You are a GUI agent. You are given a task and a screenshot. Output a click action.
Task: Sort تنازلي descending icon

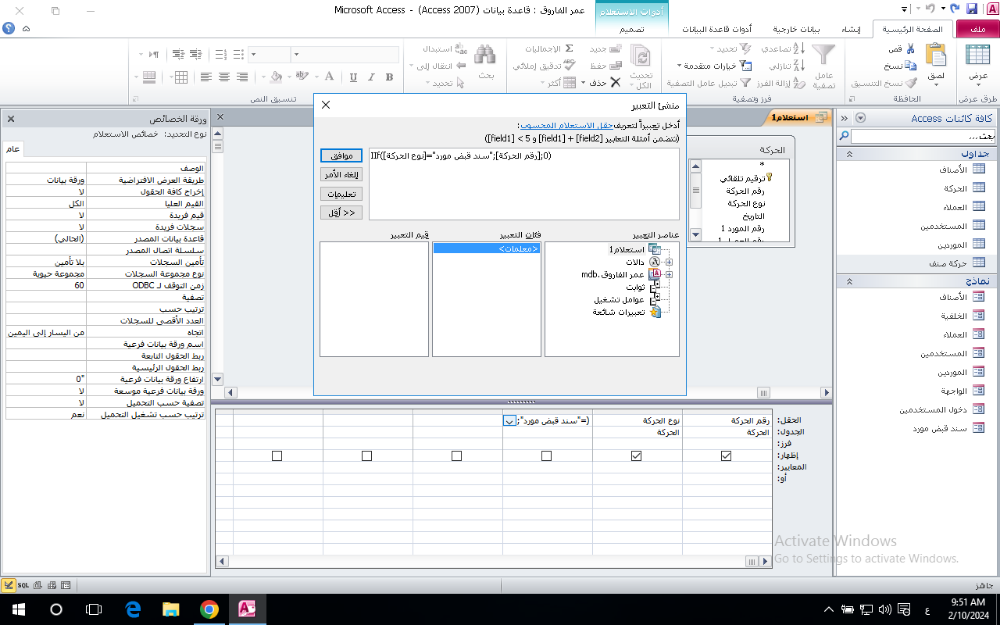(x=799, y=65)
